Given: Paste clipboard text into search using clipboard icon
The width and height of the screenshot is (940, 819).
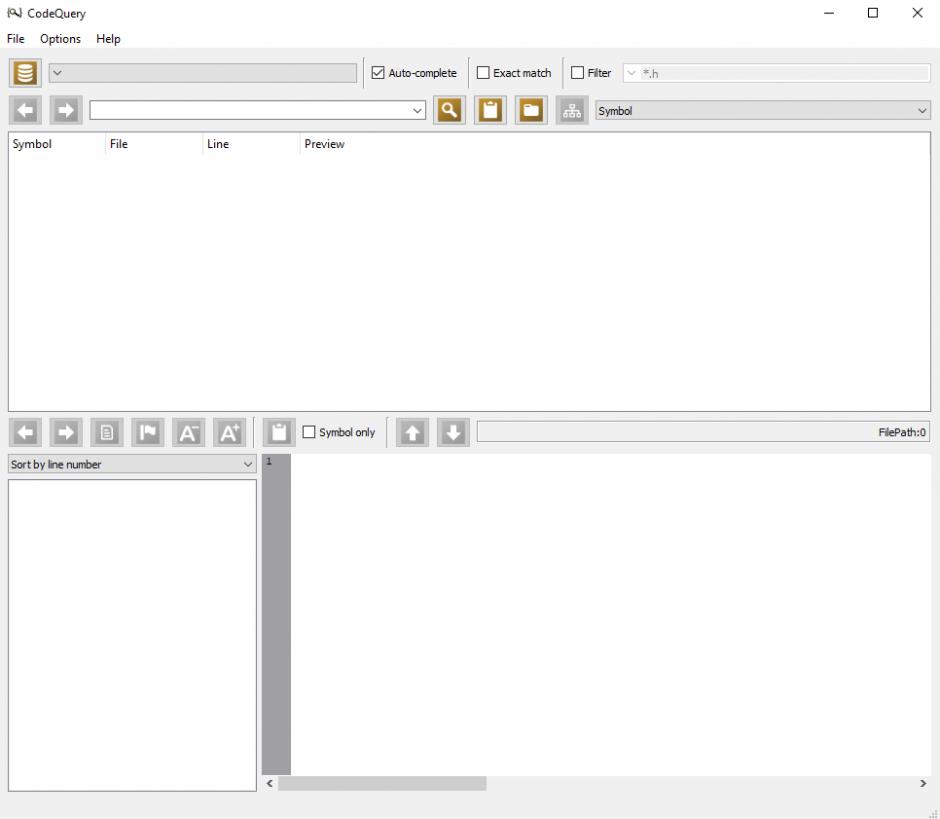Looking at the screenshot, I should [x=490, y=110].
